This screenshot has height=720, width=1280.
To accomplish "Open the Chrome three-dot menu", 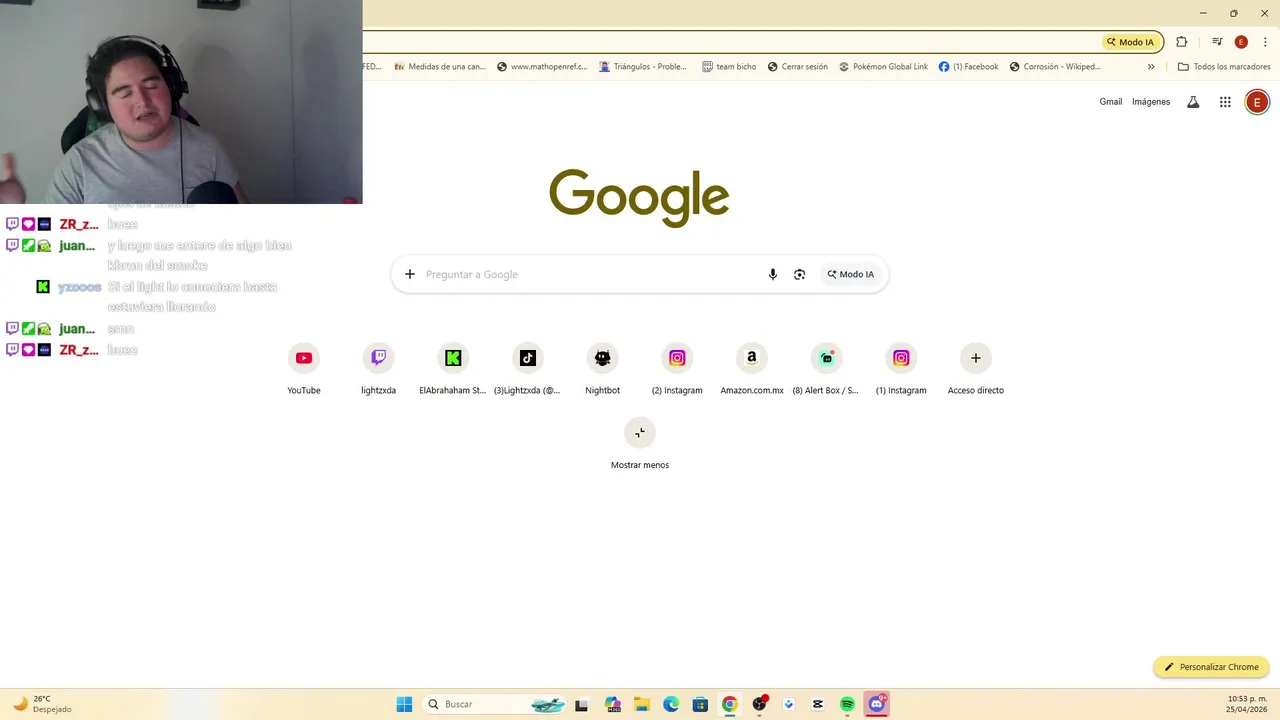I will point(1265,42).
